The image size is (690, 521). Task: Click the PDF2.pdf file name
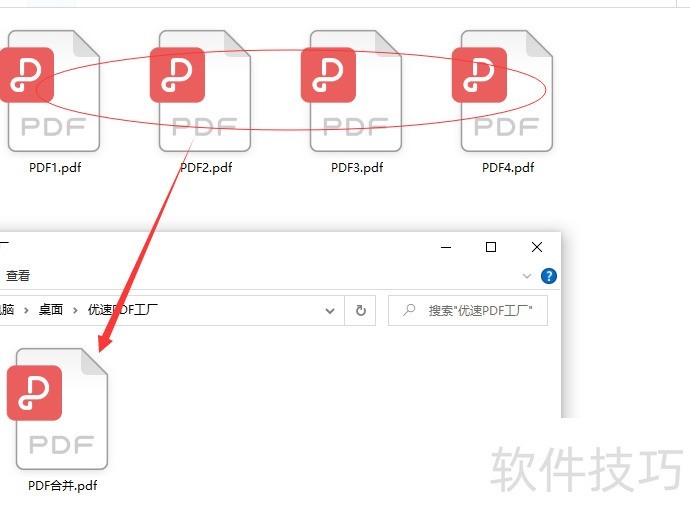[x=206, y=168]
